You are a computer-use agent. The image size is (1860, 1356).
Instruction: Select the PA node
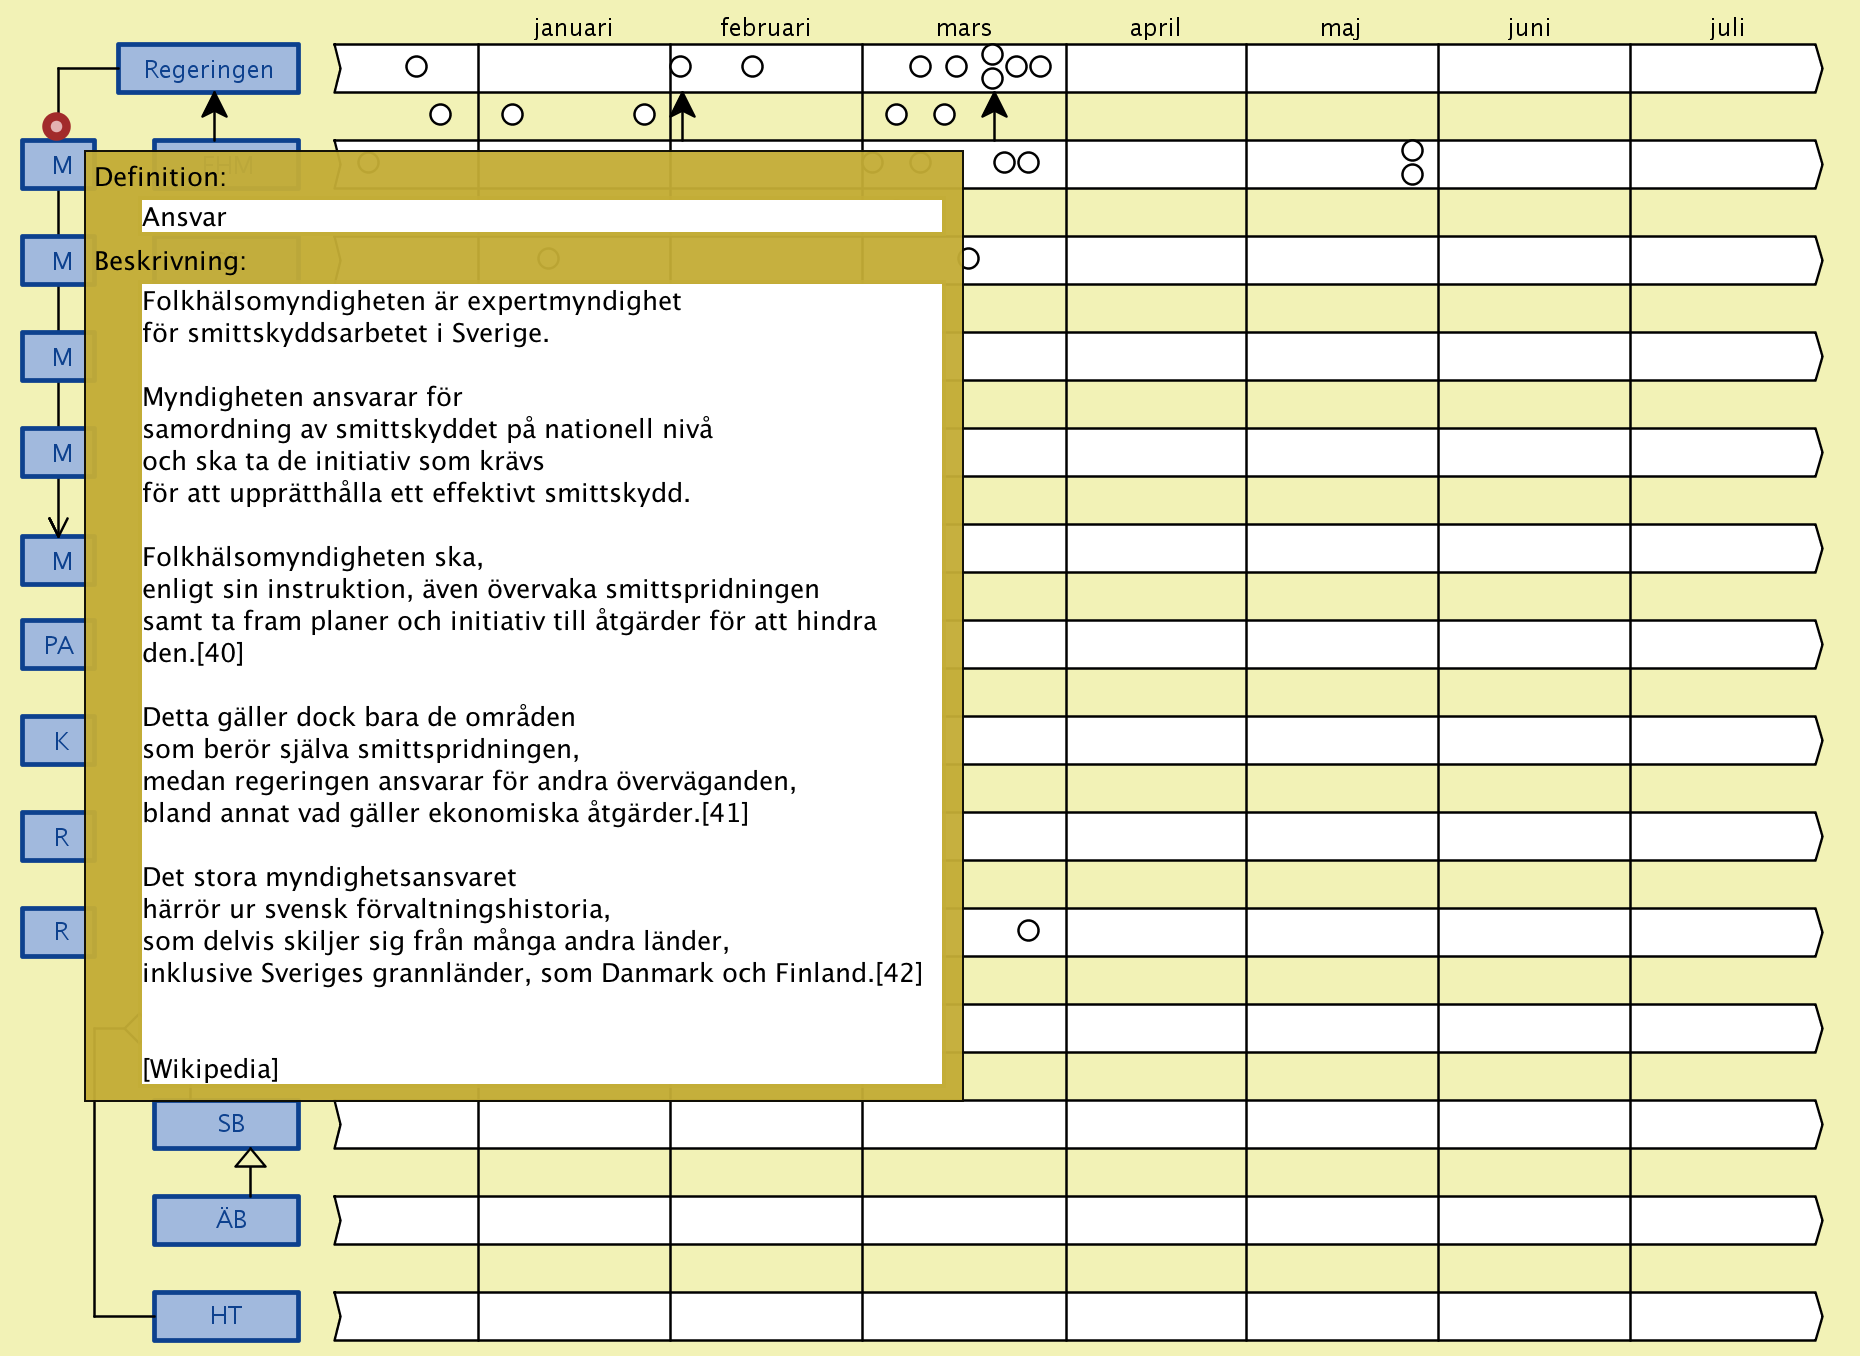(57, 645)
